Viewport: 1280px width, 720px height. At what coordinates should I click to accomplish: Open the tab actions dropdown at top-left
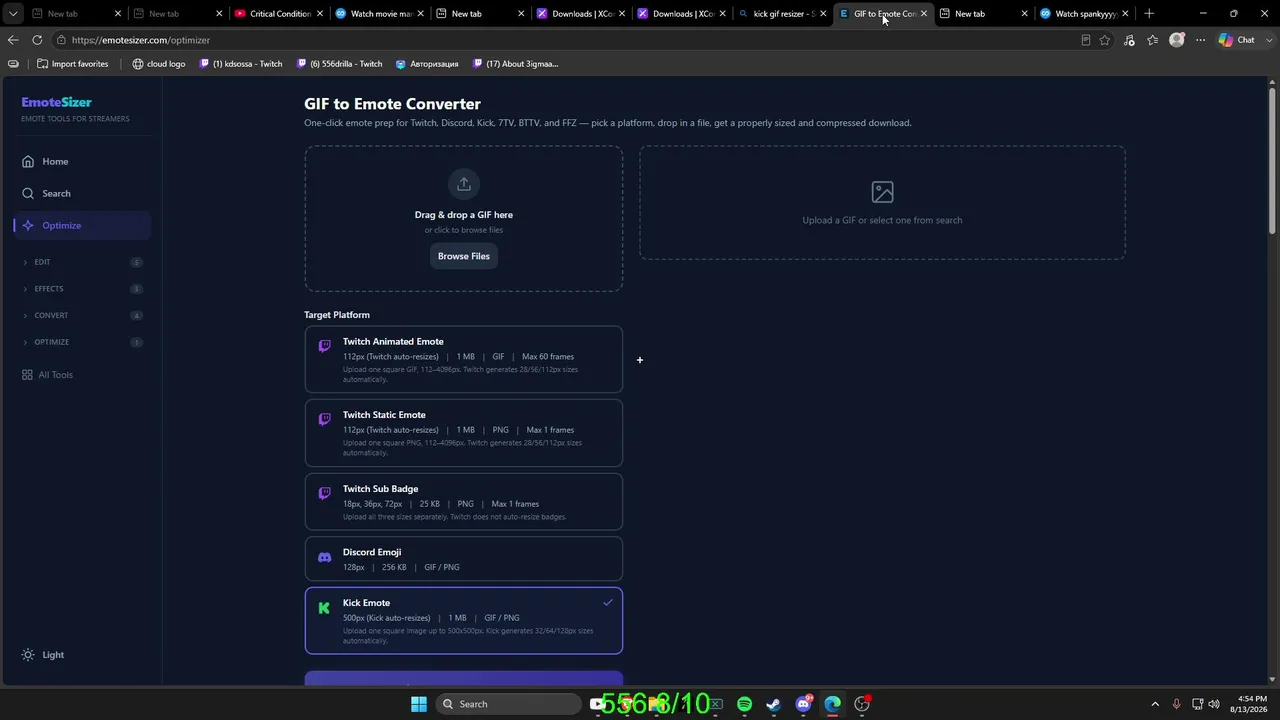pos(13,14)
